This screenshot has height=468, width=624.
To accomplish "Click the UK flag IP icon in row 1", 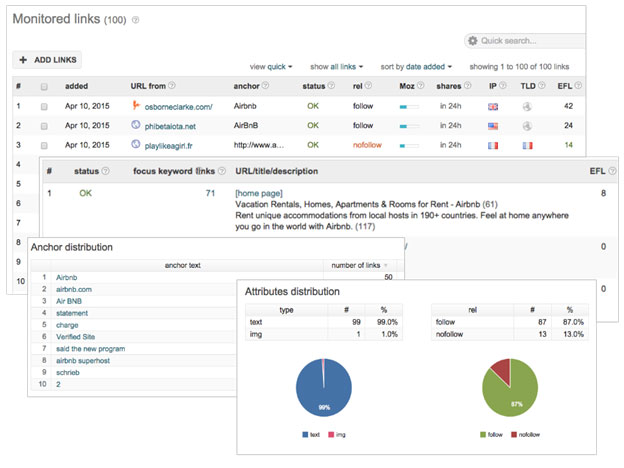I will pos(492,105).
